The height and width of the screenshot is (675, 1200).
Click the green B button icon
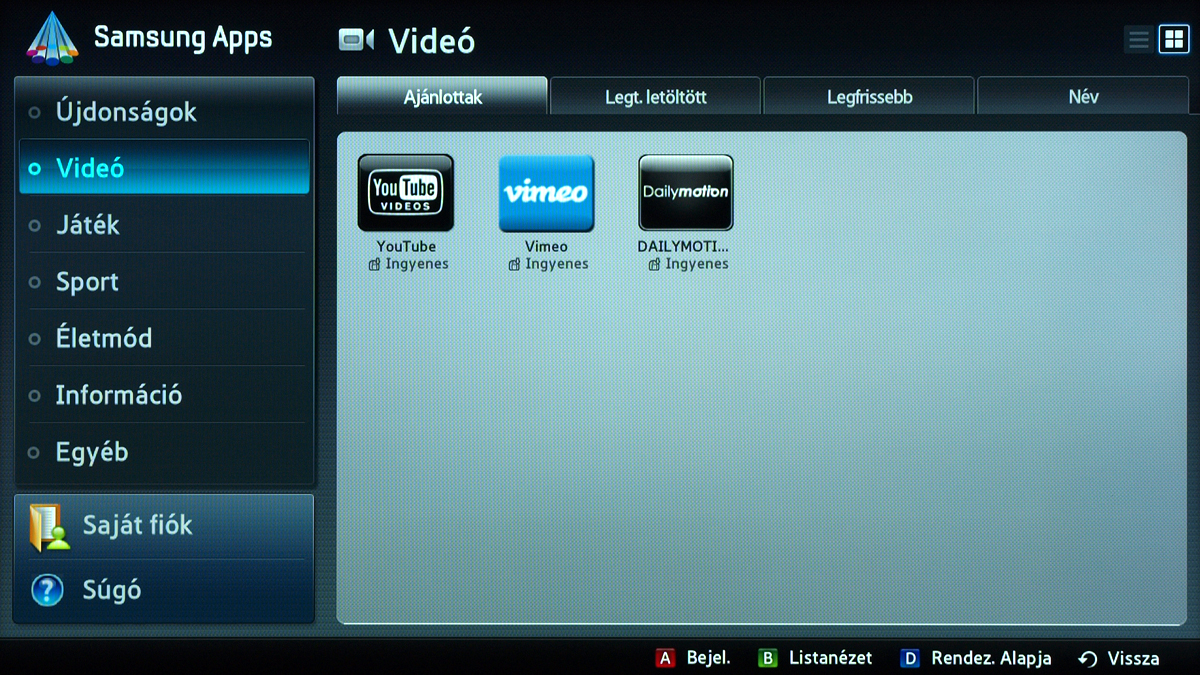(x=767, y=658)
